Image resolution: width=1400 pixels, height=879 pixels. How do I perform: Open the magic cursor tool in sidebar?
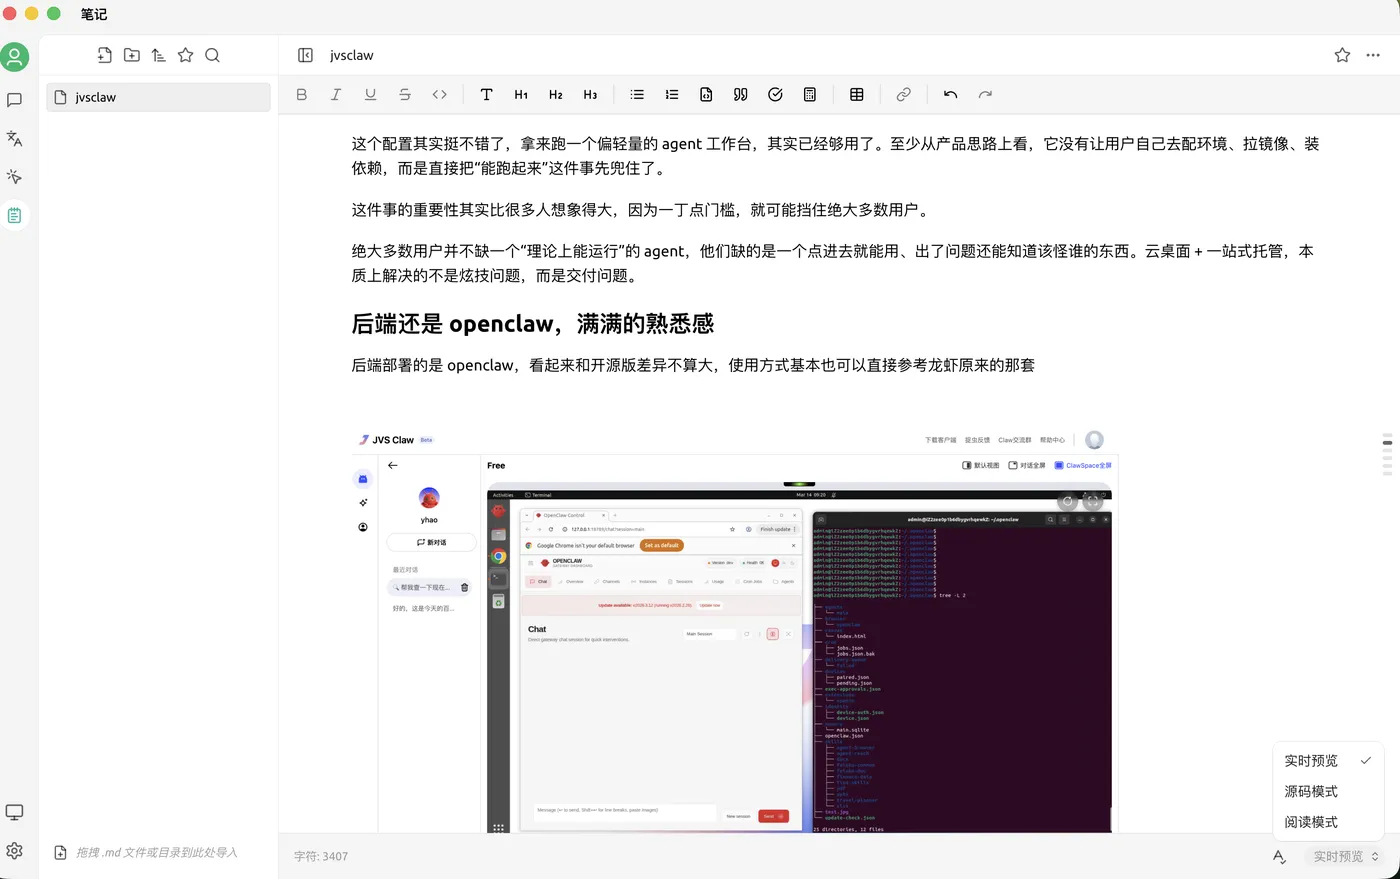point(14,177)
